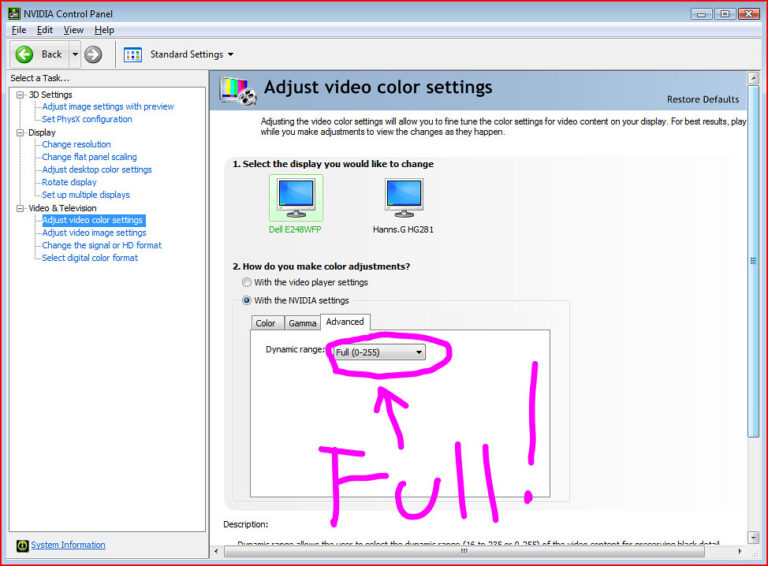Open the Back history dropdown arrow

[75, 54]
